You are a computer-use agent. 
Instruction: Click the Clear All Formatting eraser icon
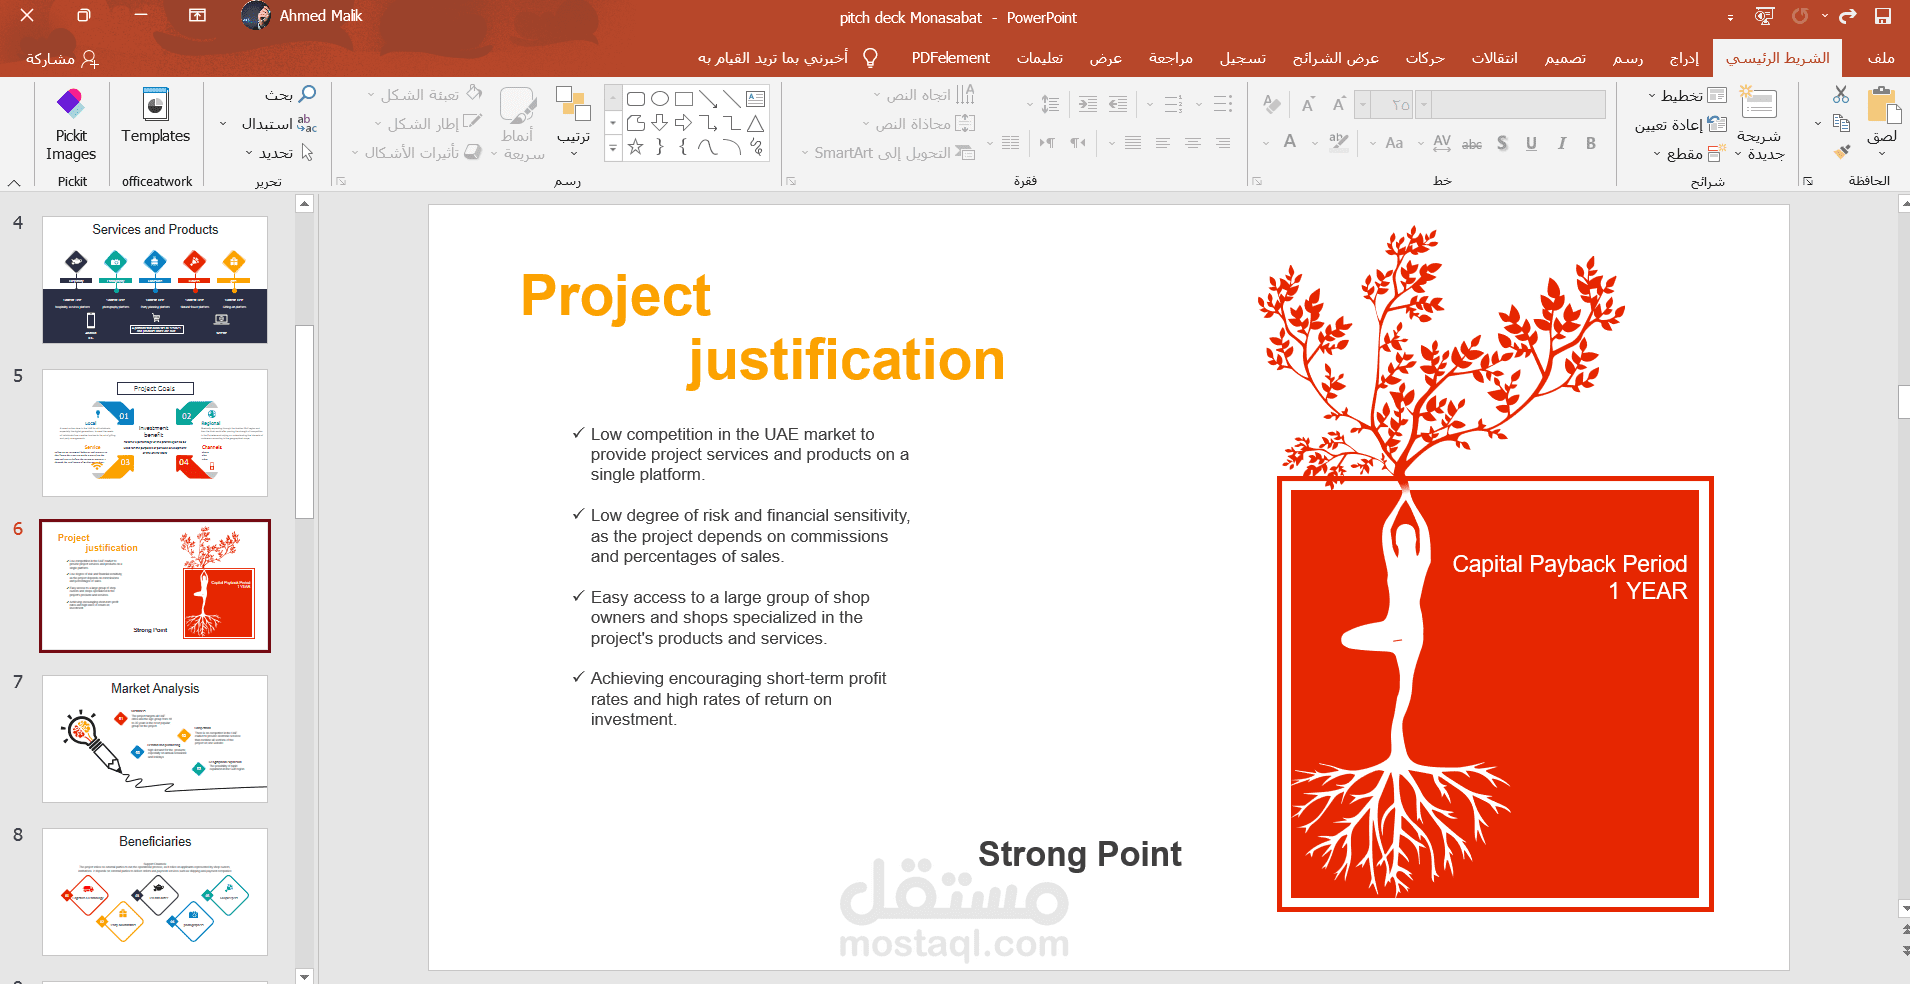[x=1272, y=104]
